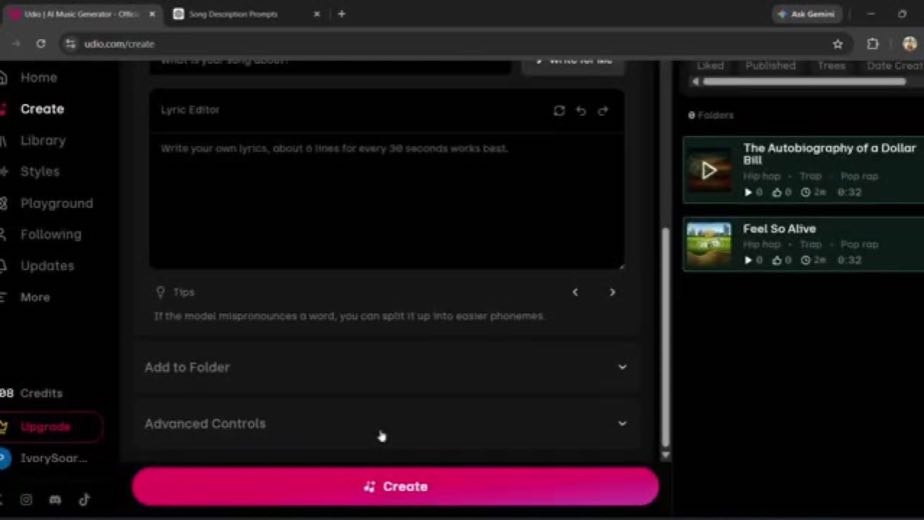Viewport: 924px width, 520px height.
Task: Open Library from the sidebar
Action: coord(42,140)
